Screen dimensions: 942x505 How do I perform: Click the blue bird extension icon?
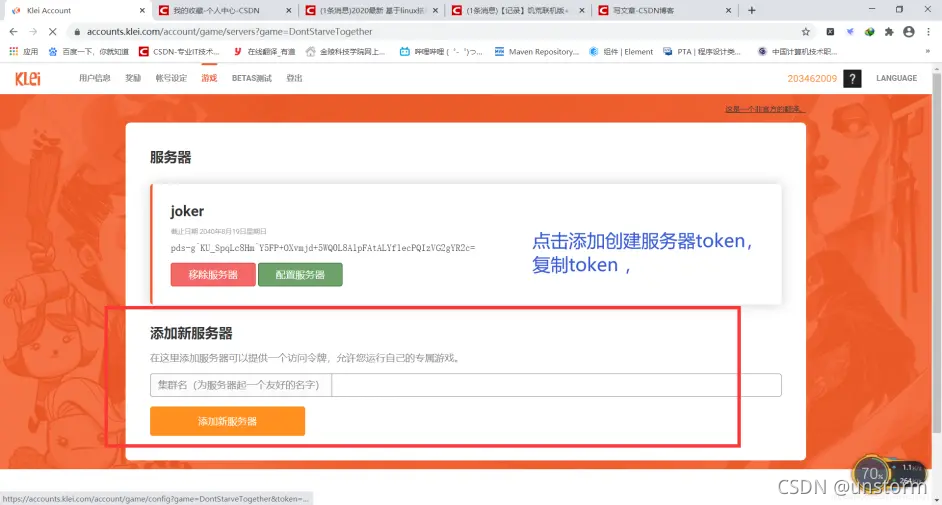click(x=850, y=32)
